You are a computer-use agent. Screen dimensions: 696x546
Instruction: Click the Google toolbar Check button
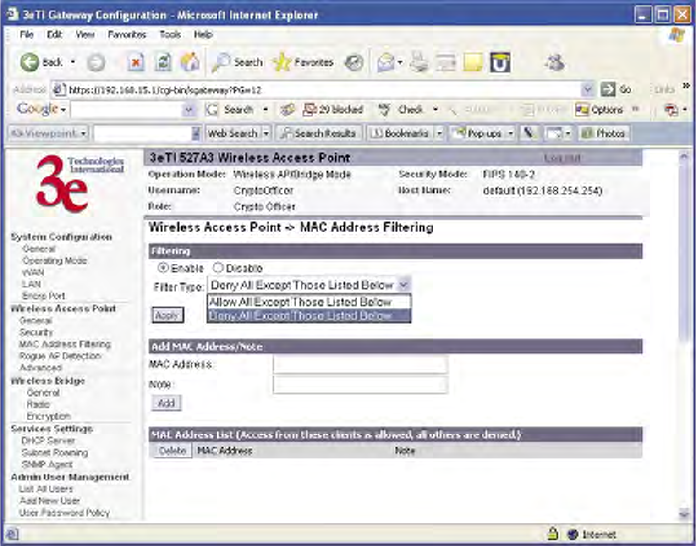[401, 110]
